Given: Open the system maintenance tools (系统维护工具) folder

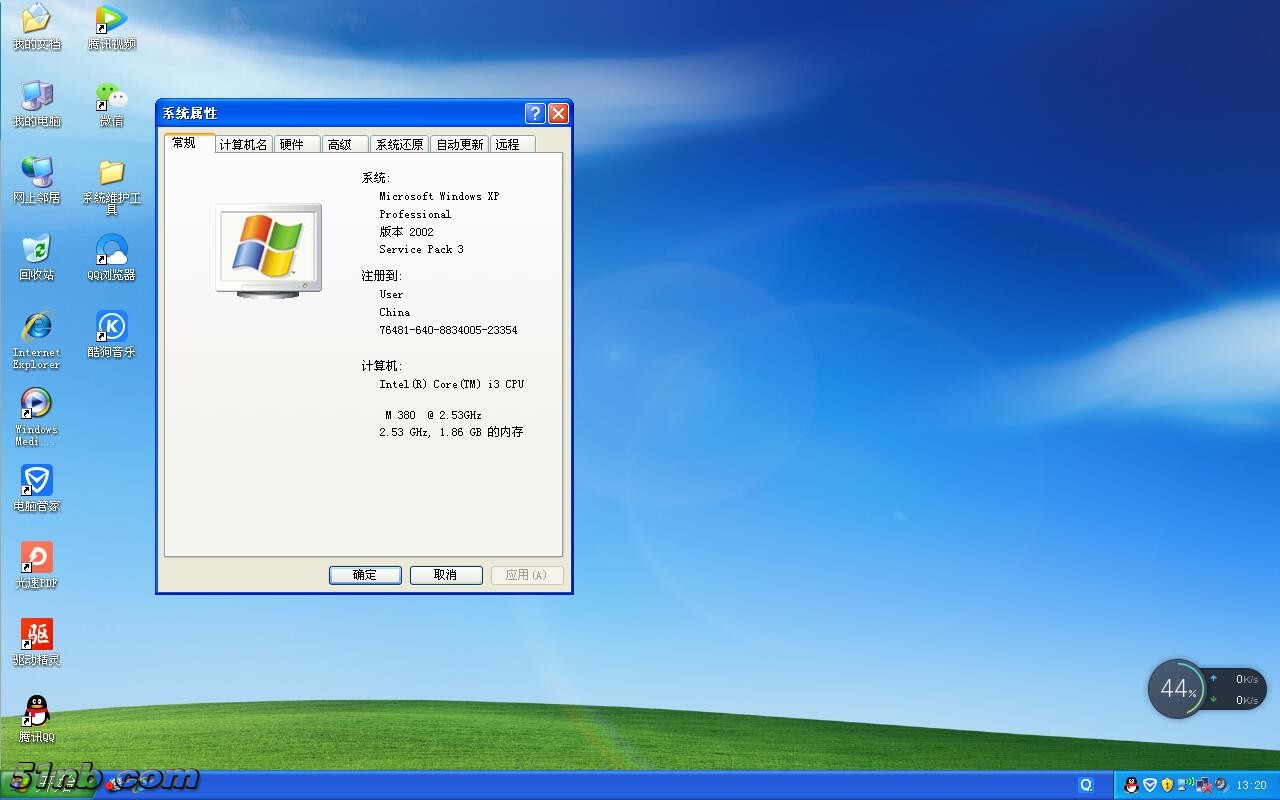Looking at the screenshot, I should pyautogui.click(x=111, y=175).
